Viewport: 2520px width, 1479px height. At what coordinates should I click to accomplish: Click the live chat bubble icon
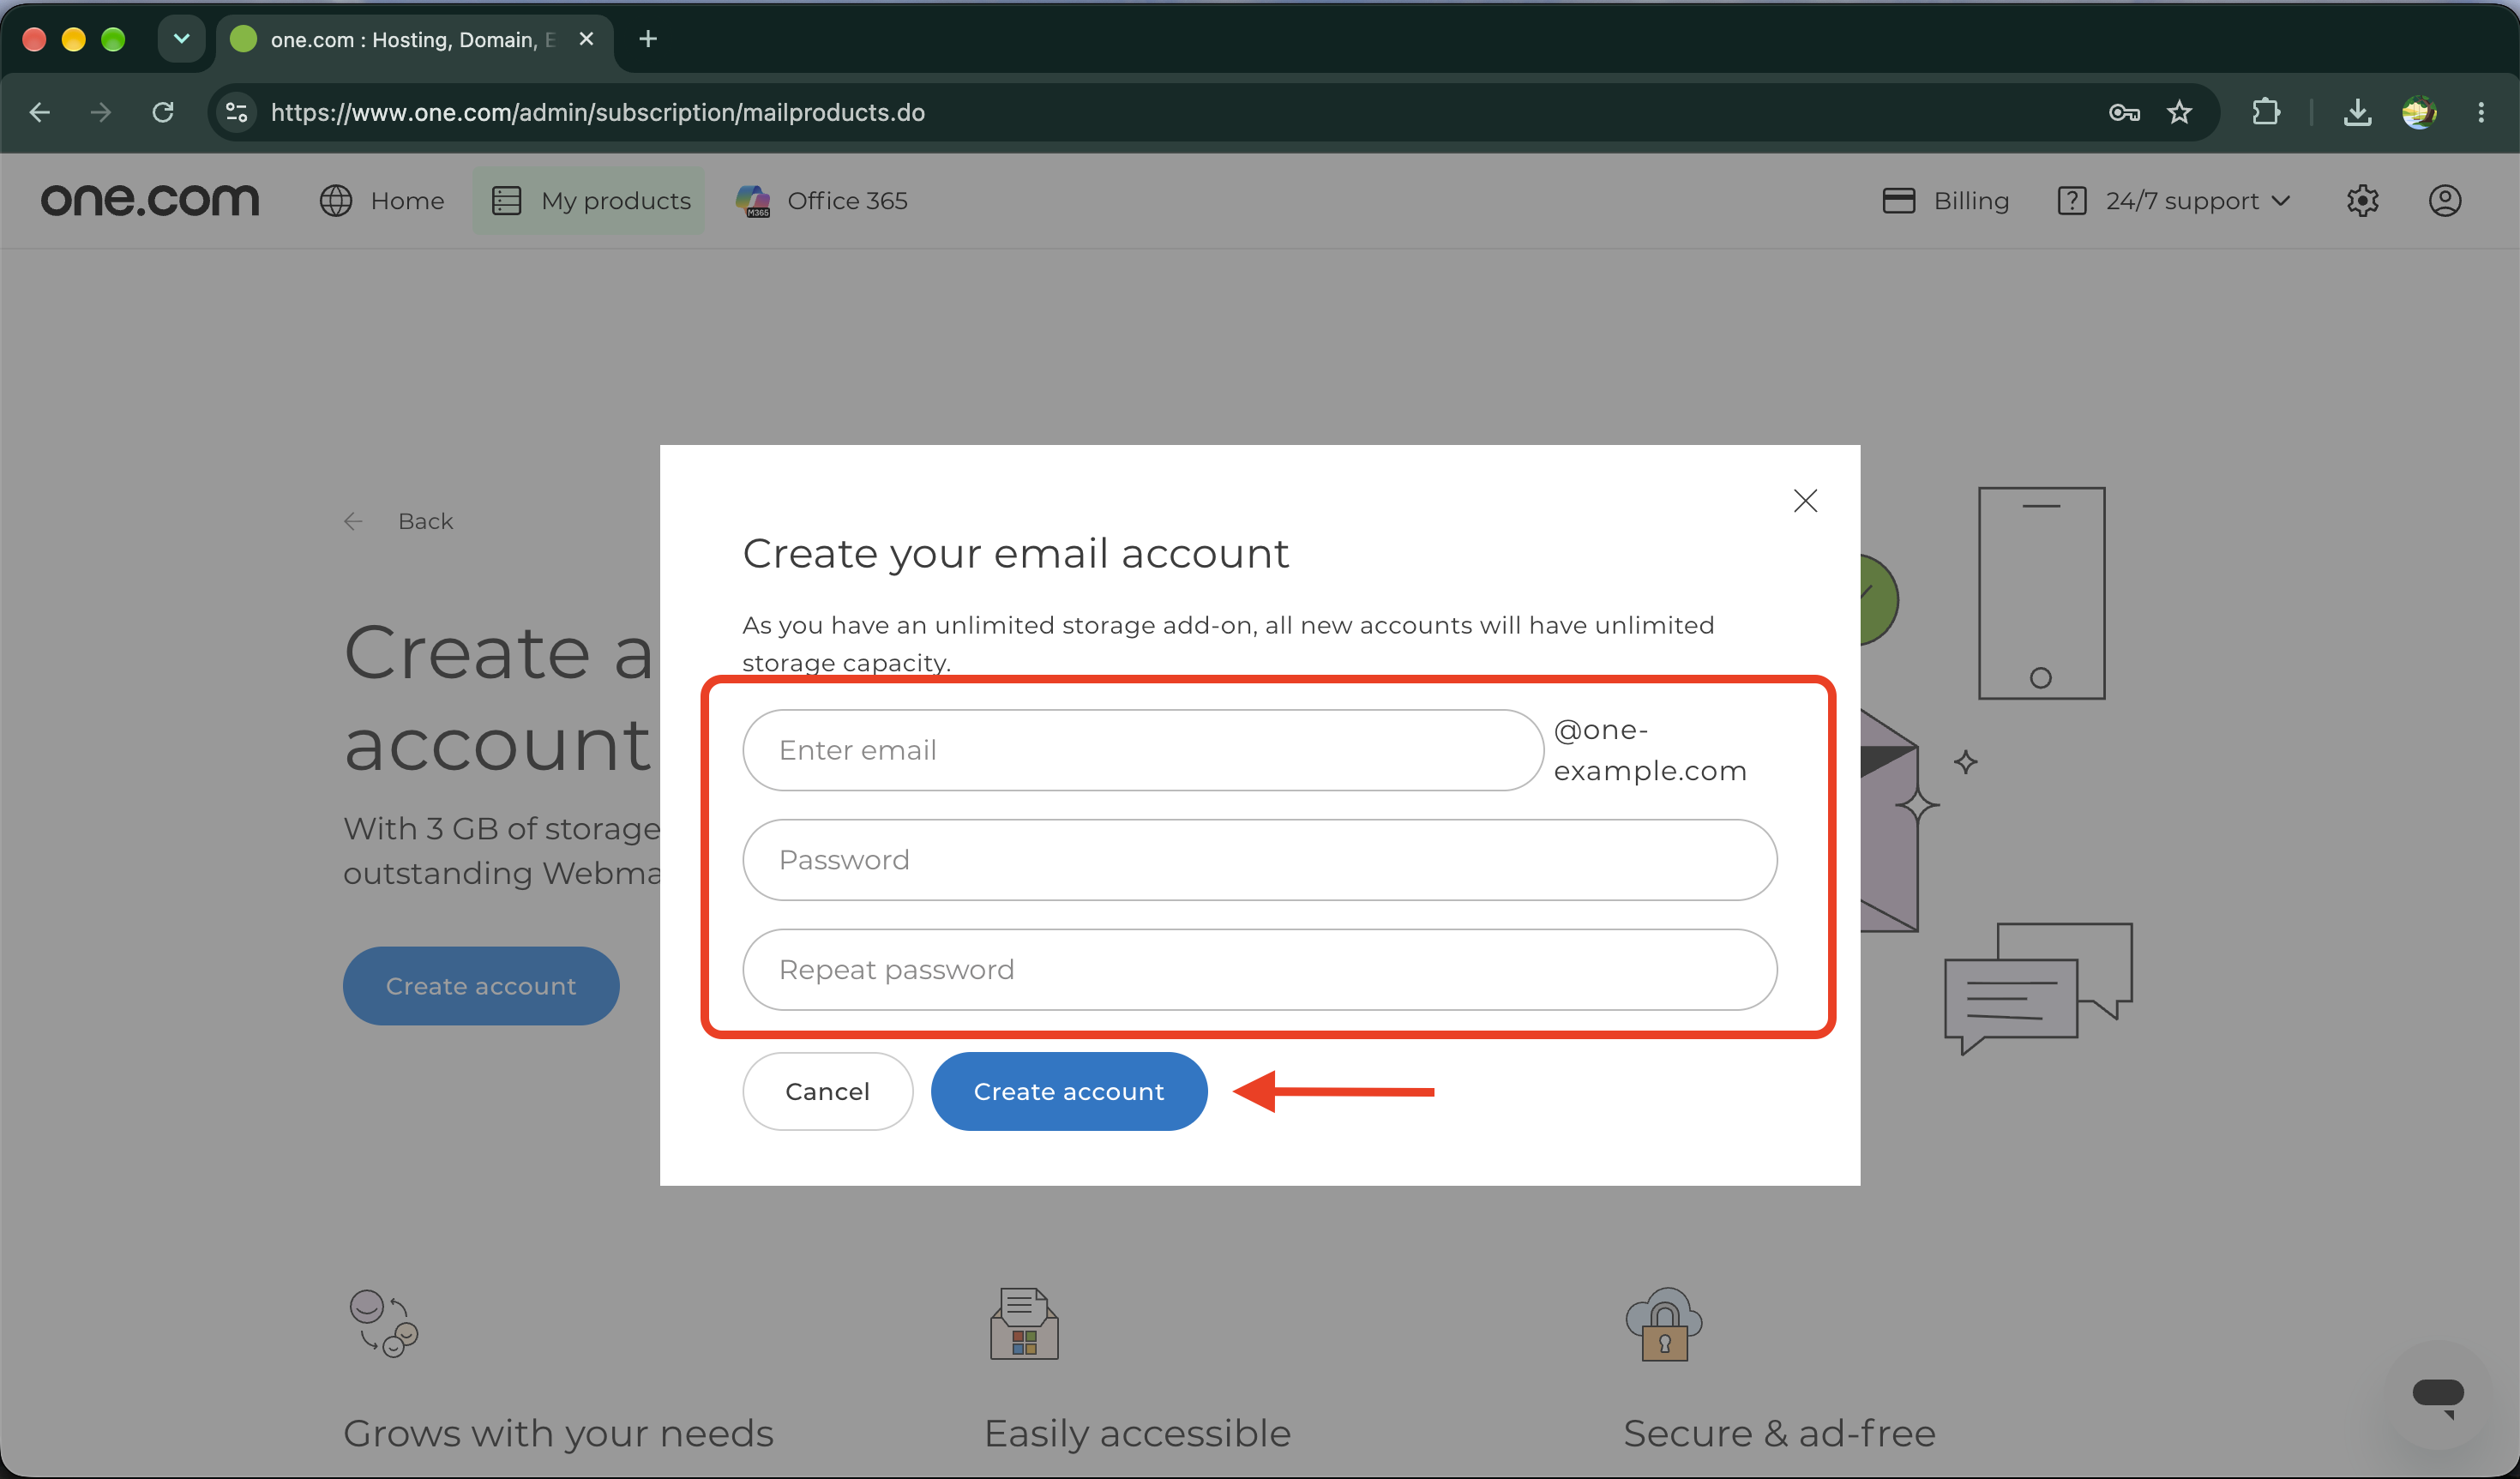[2437, 1395]
